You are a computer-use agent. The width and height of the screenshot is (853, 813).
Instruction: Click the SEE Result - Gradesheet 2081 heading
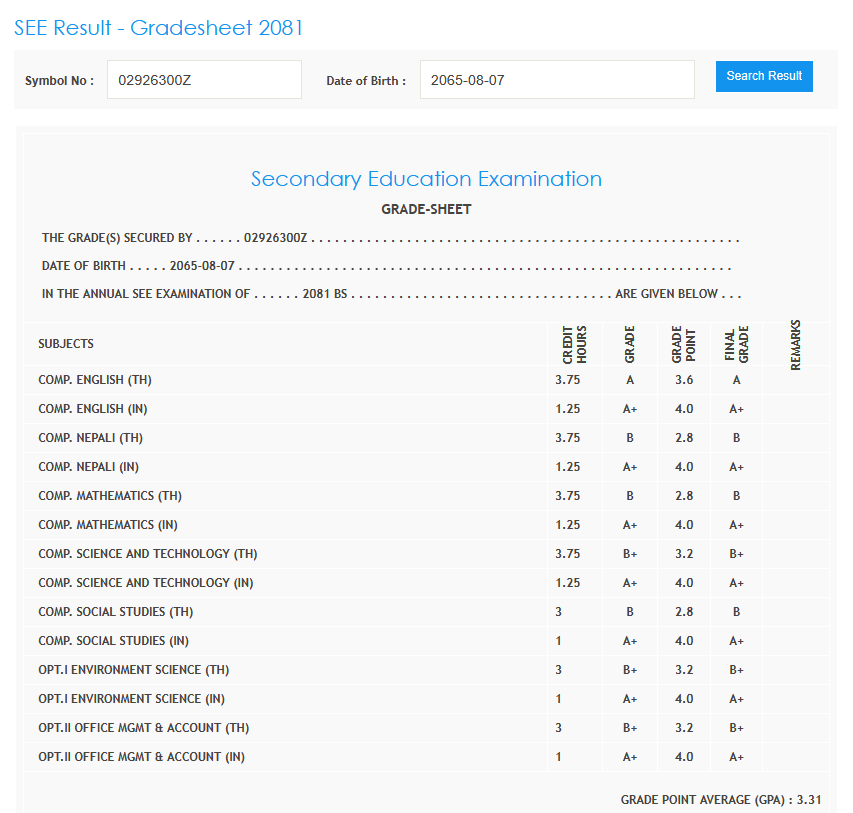click(158, 28)
